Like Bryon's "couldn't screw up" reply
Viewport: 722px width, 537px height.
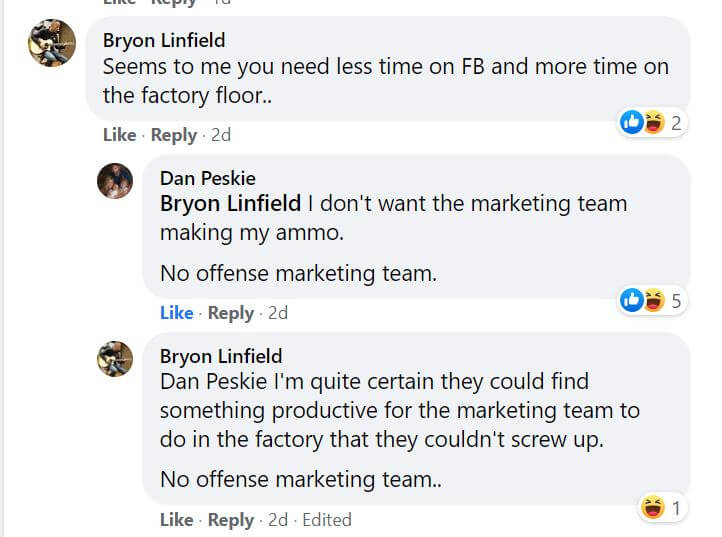tap(176, 520)
